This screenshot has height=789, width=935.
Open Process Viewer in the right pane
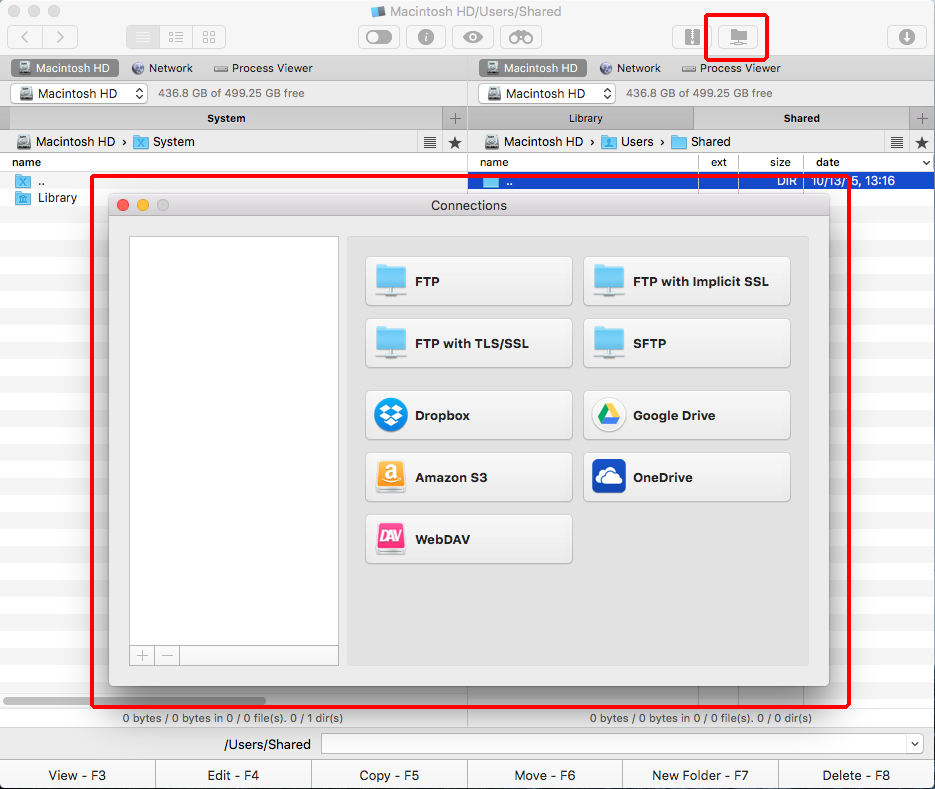pyautogui.click(x=731, y=68)
